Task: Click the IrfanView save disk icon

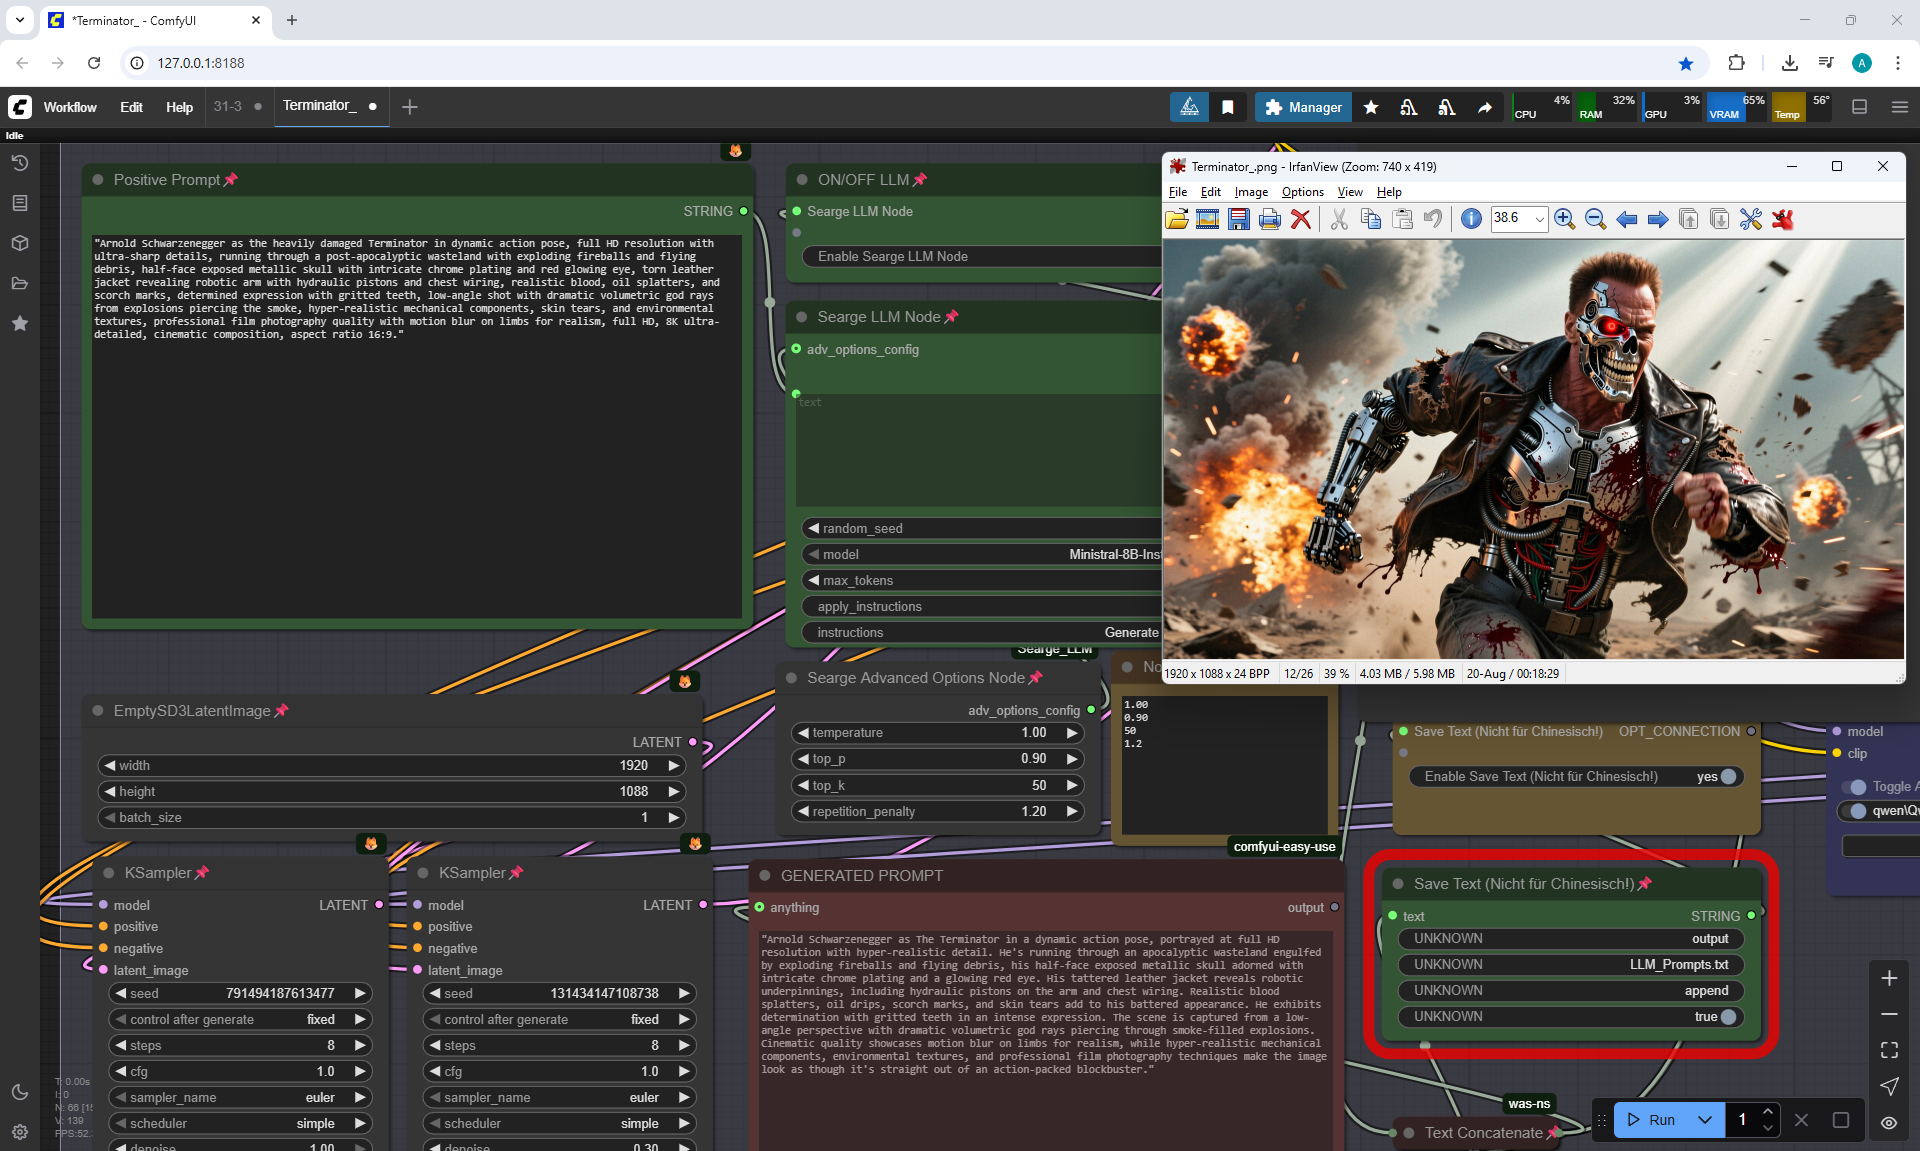Action: coord(1239,219)
